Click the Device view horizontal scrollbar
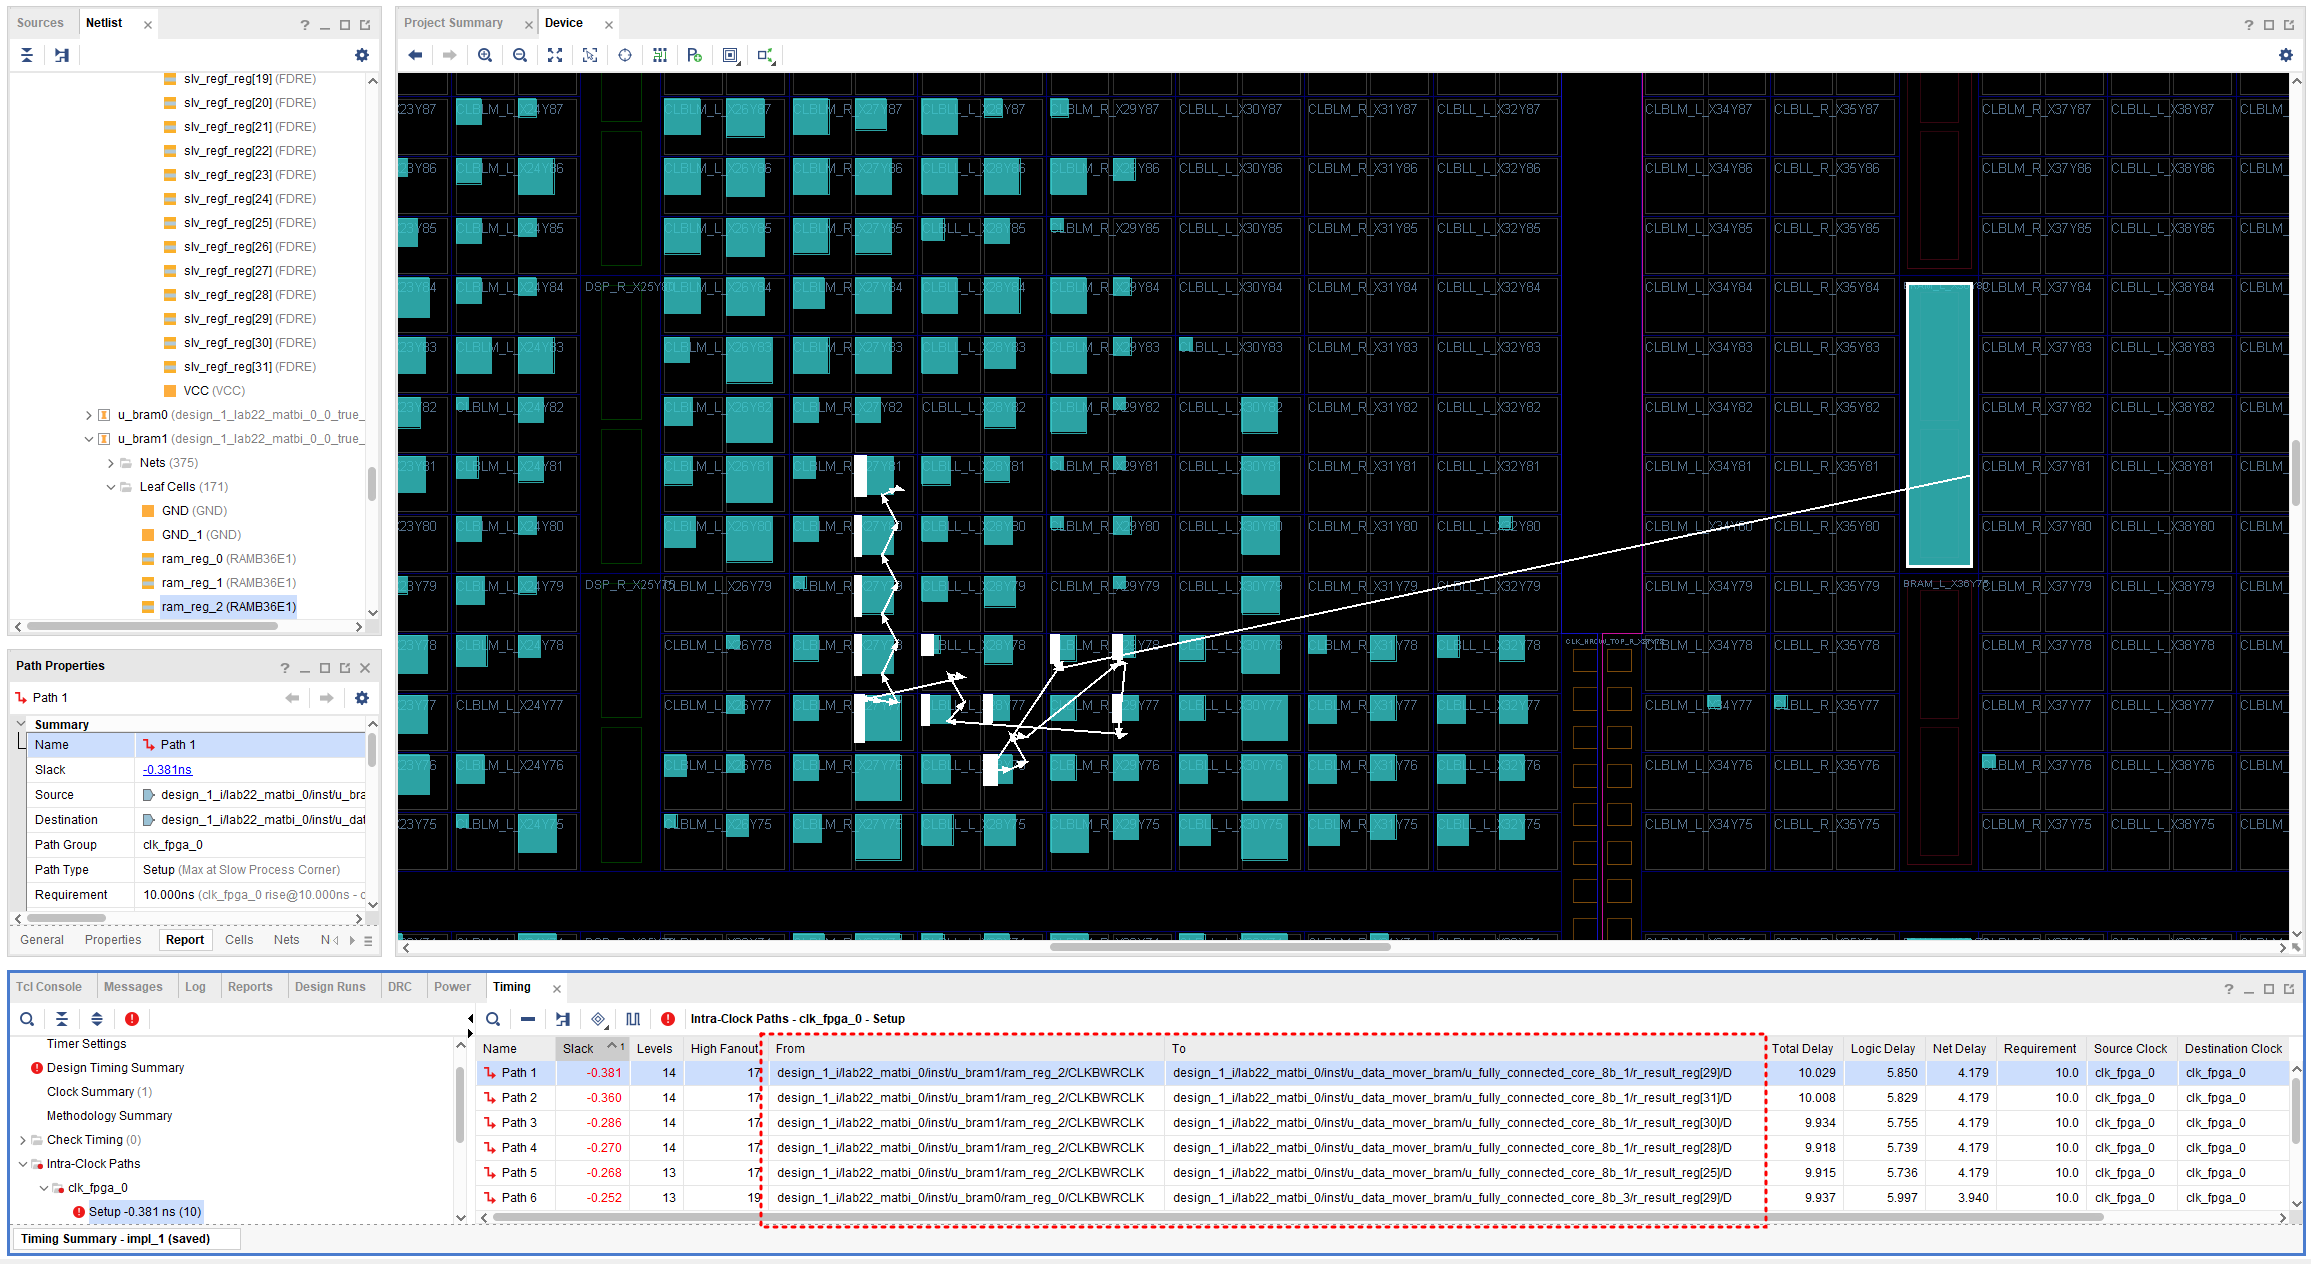The width and height of the screenshot is (2311, 1264). [x=1219, y=946]
